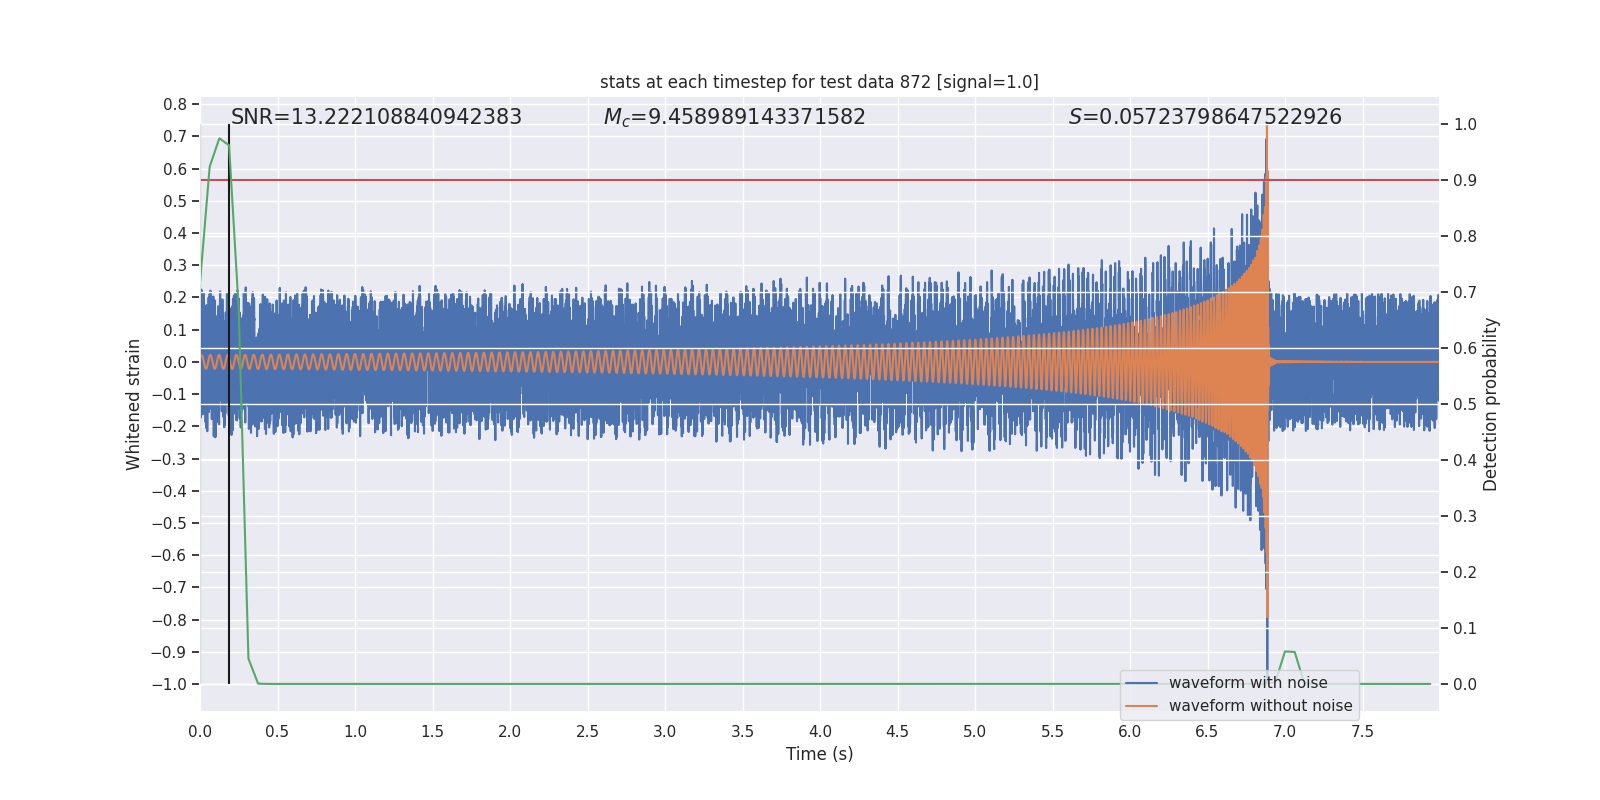Click the 'Time (s)' x-axis label

point(819,754)
